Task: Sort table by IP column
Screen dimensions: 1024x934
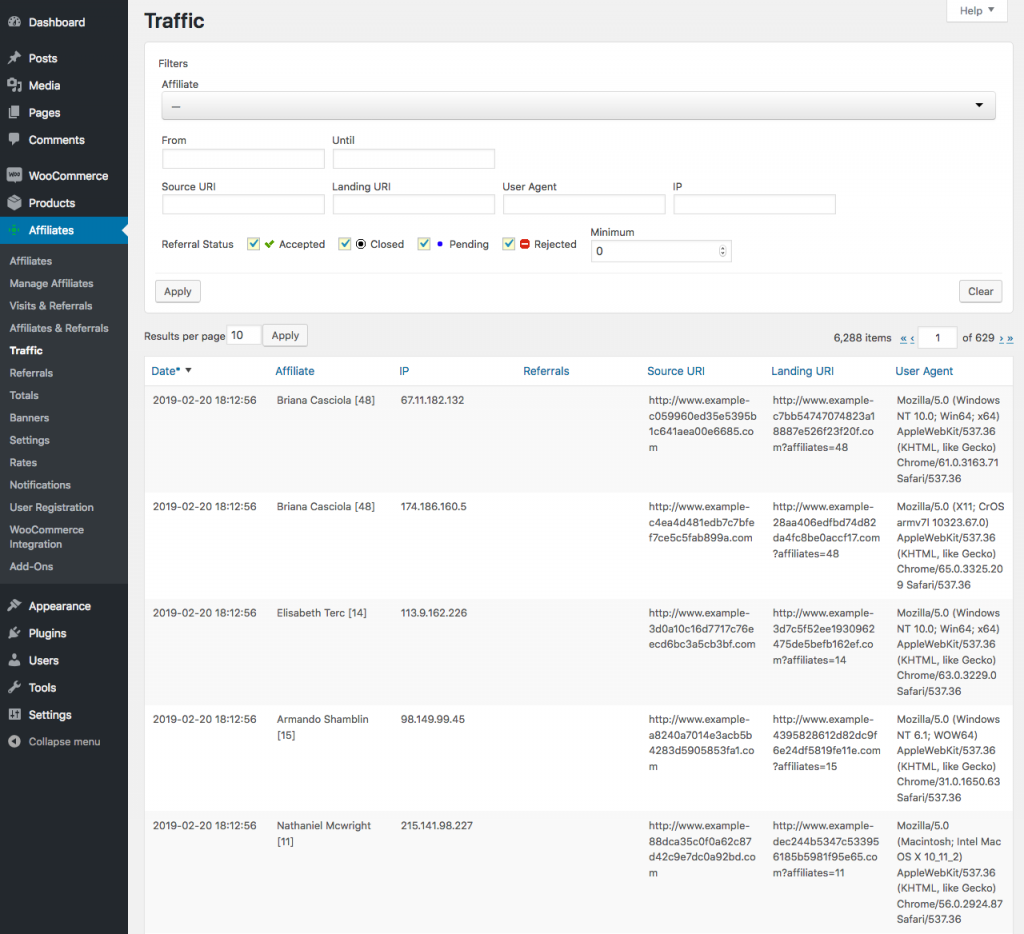Action: (404, 371)
